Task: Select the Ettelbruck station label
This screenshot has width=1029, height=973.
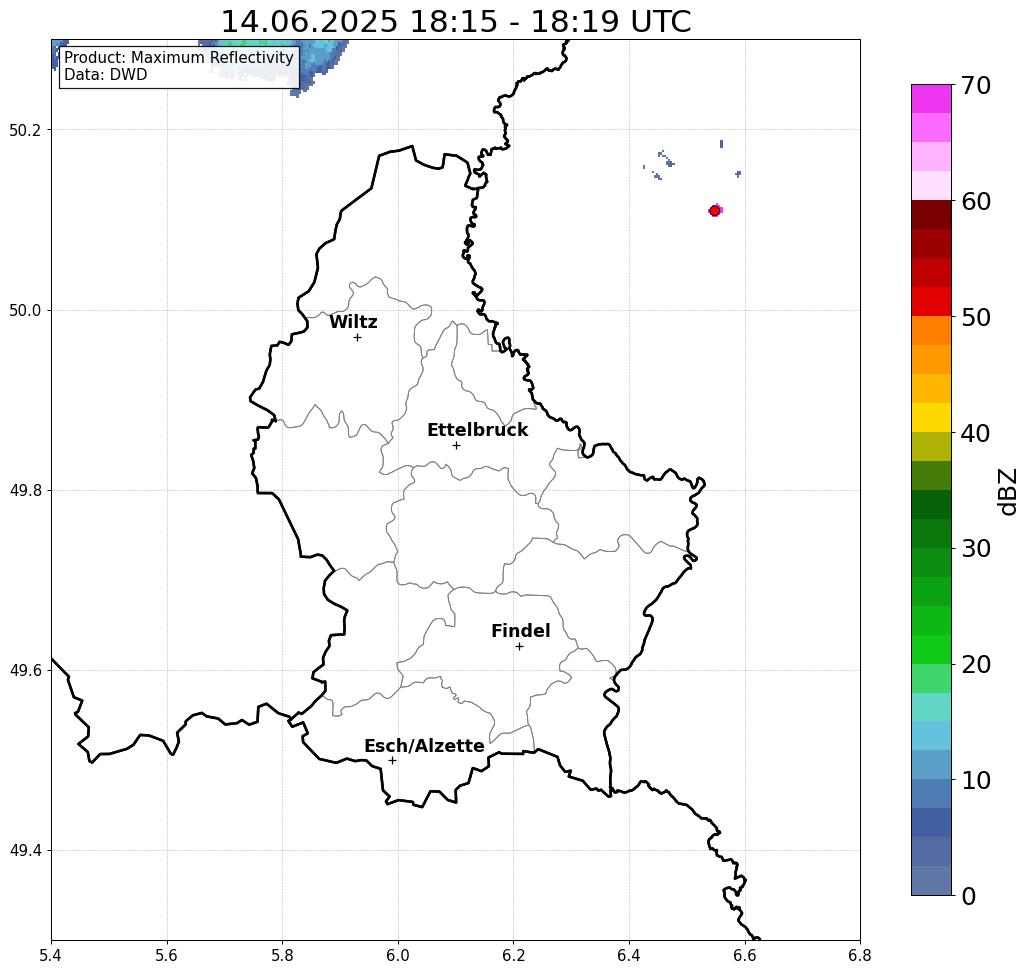Action: pos(478,430)
